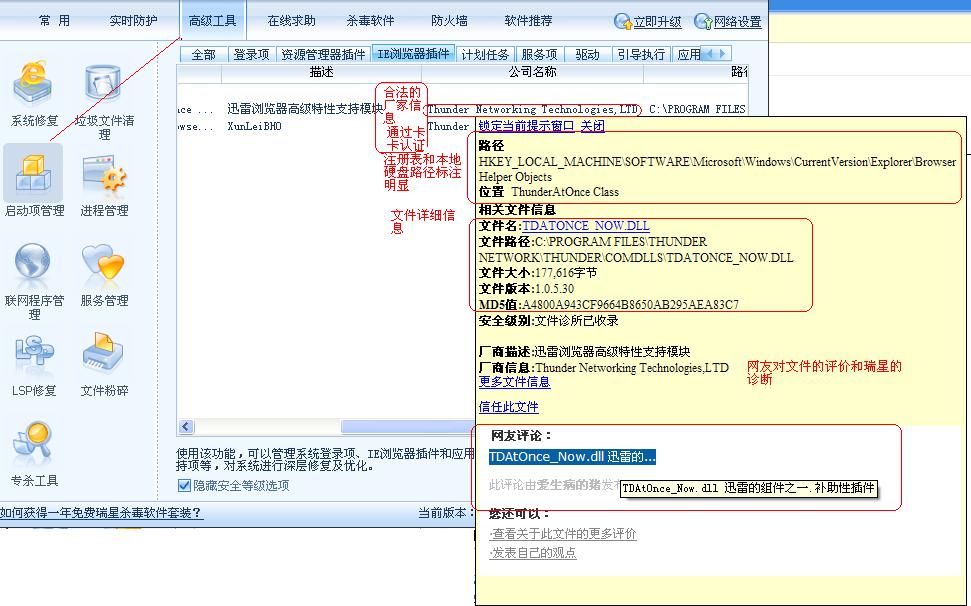Select the IE浏览器插件 sub-tab
This screenshot has width=971, height=606.
pyautogui.click(x=413, y=54)
